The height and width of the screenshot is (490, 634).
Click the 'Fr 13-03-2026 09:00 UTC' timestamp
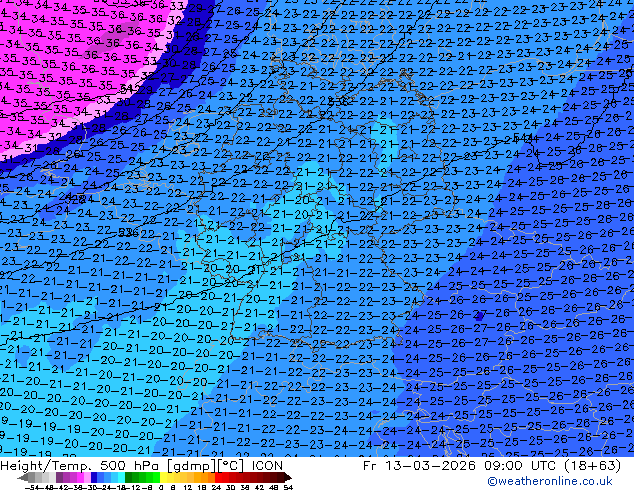tap(459, 466)
